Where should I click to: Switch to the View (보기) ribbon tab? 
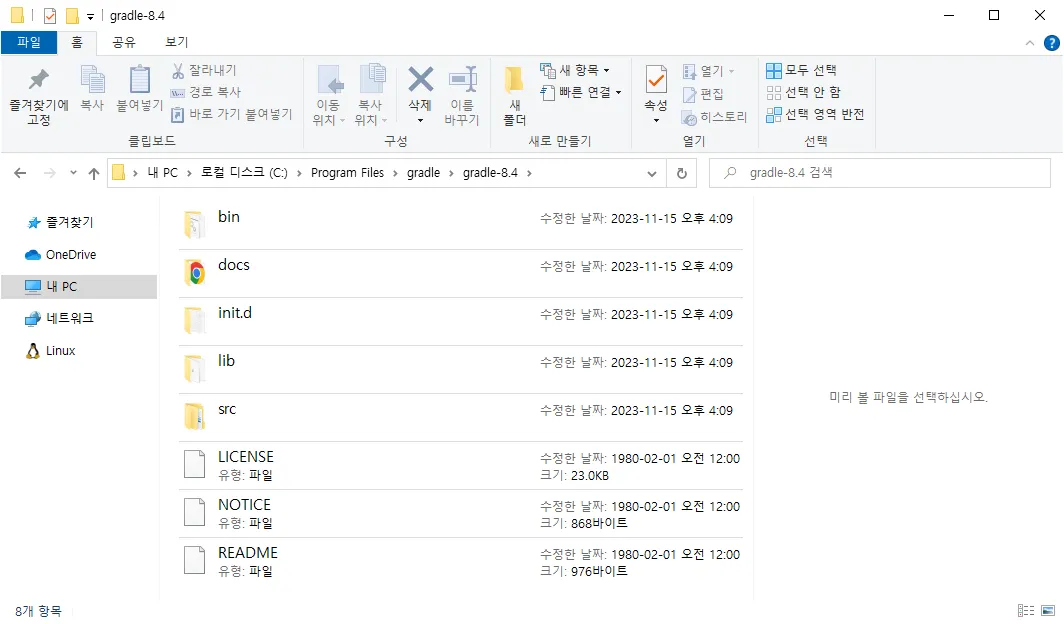click(x=176, y=42)
